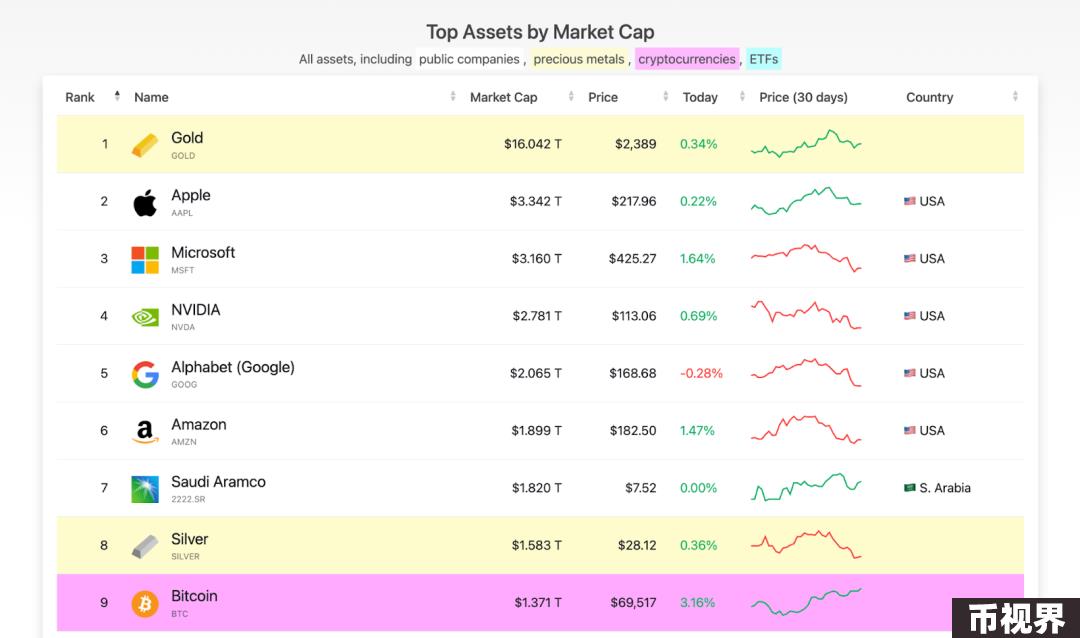
Task: Click the Apple logo icon
Action: [x=145, y=202]
